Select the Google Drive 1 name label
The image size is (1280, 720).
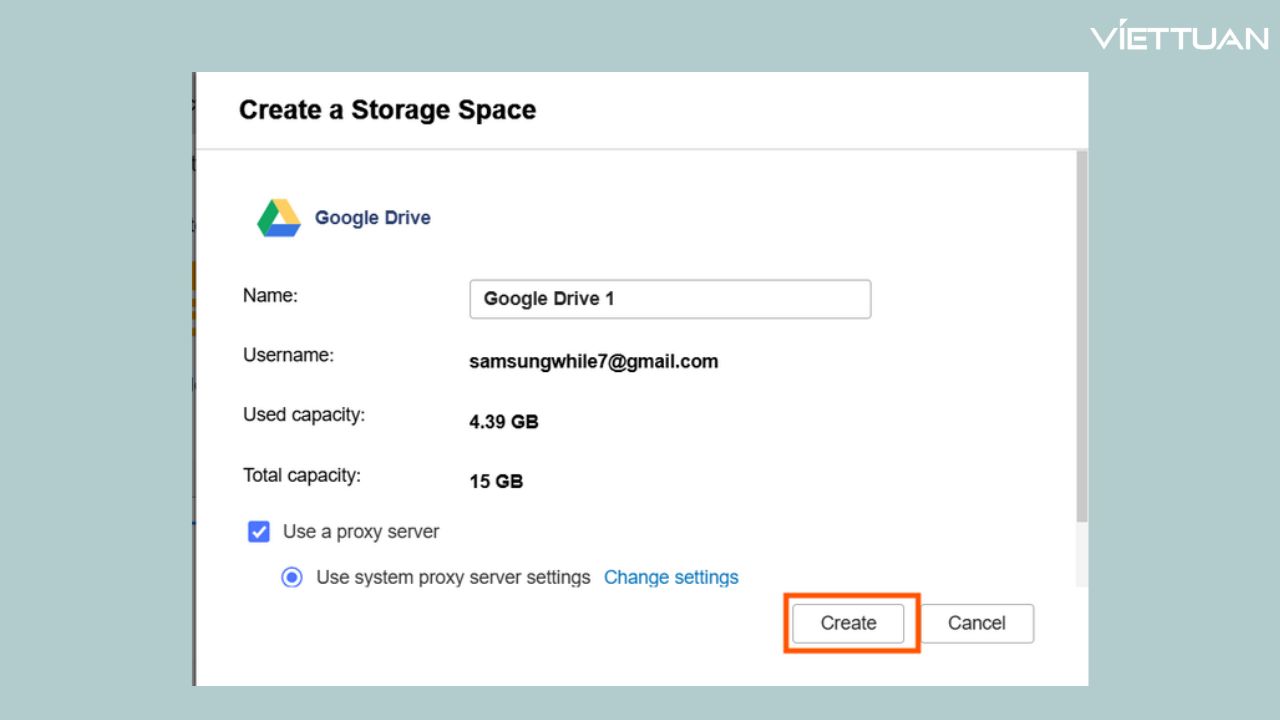click(x=548, y=298)
